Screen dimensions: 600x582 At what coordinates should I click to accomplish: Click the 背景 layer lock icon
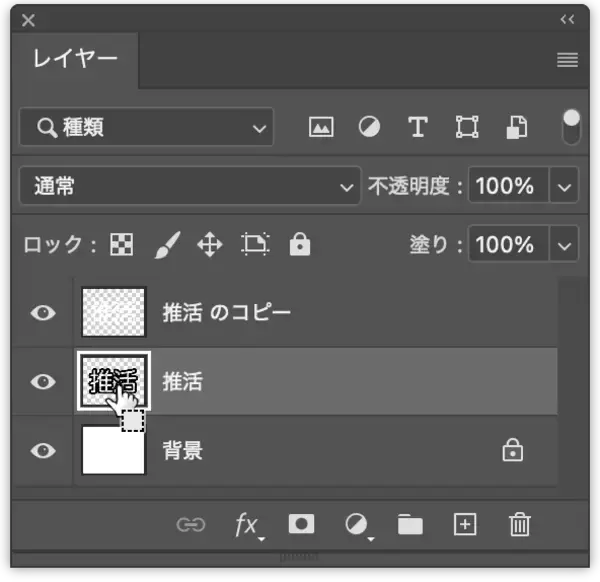pos(512,450)
